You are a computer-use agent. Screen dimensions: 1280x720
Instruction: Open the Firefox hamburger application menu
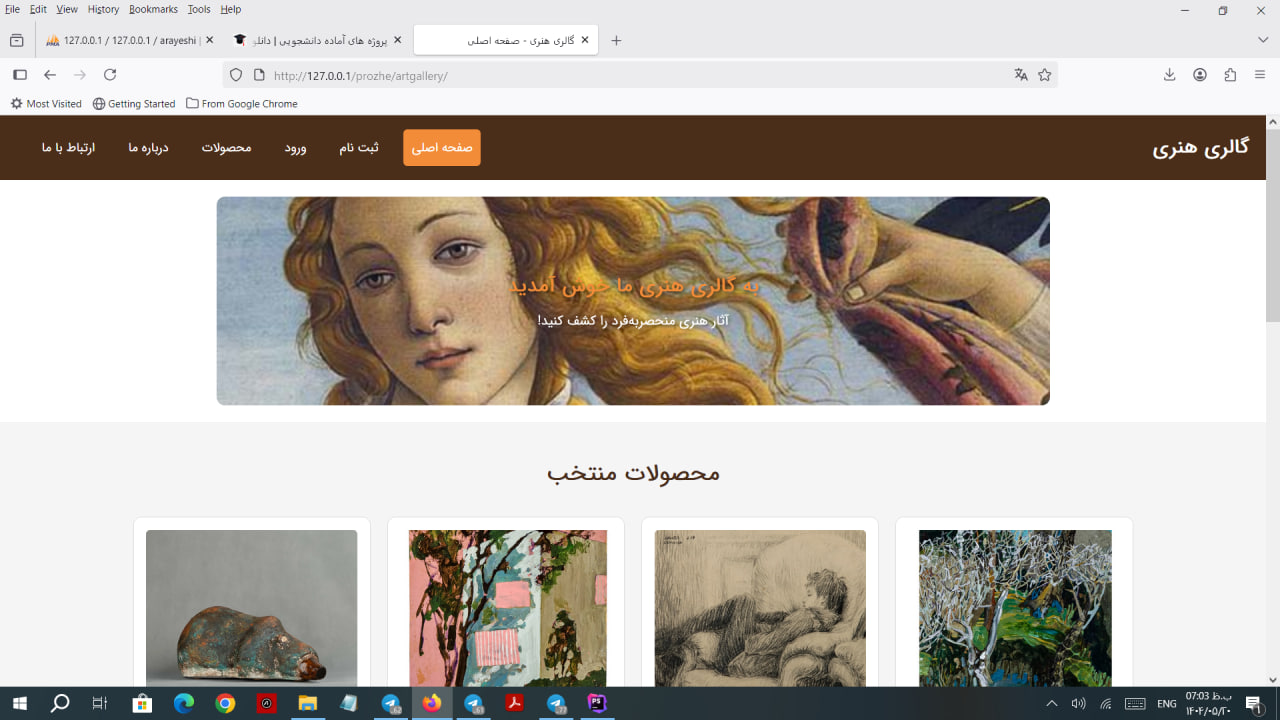coord(1260,75)
